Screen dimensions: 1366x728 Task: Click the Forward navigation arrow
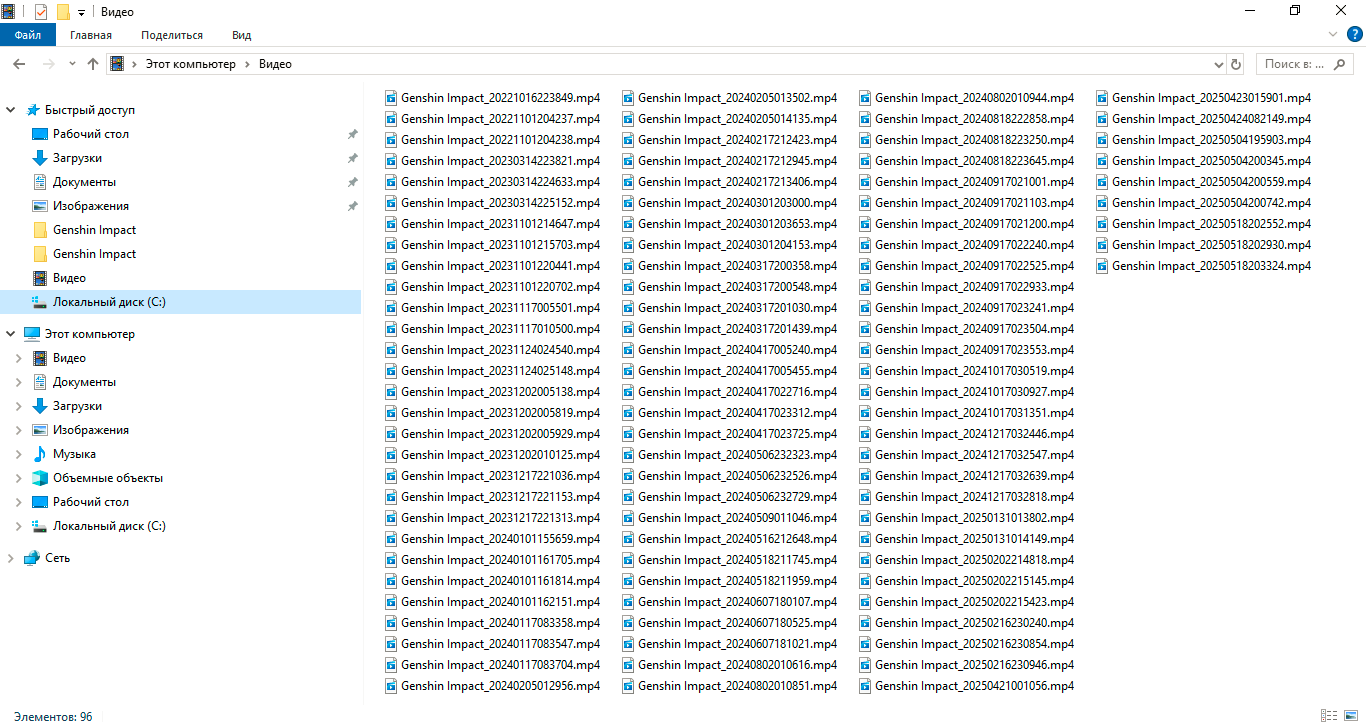[x=48, y=64]
